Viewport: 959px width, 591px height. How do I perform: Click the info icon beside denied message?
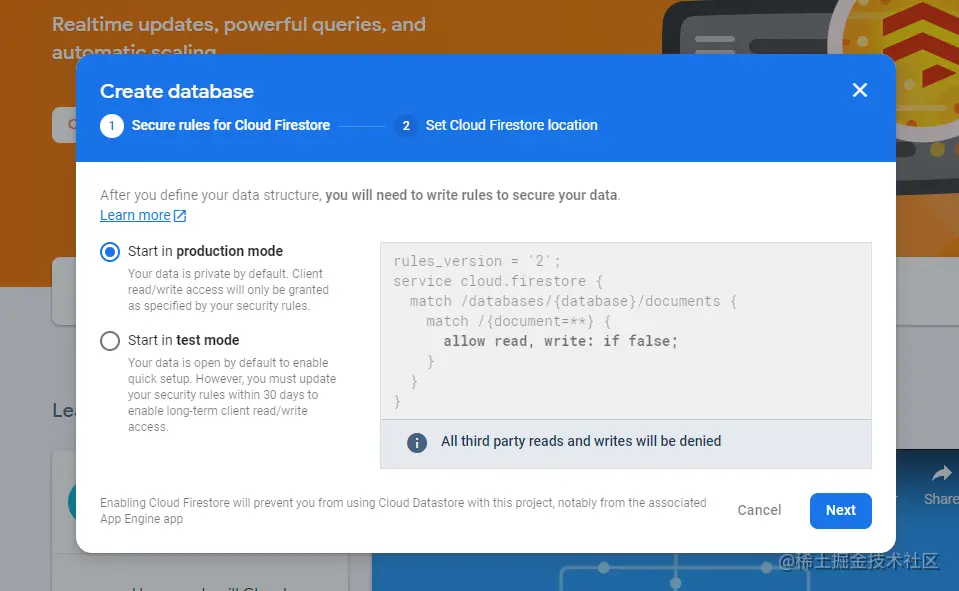point(417,442)
